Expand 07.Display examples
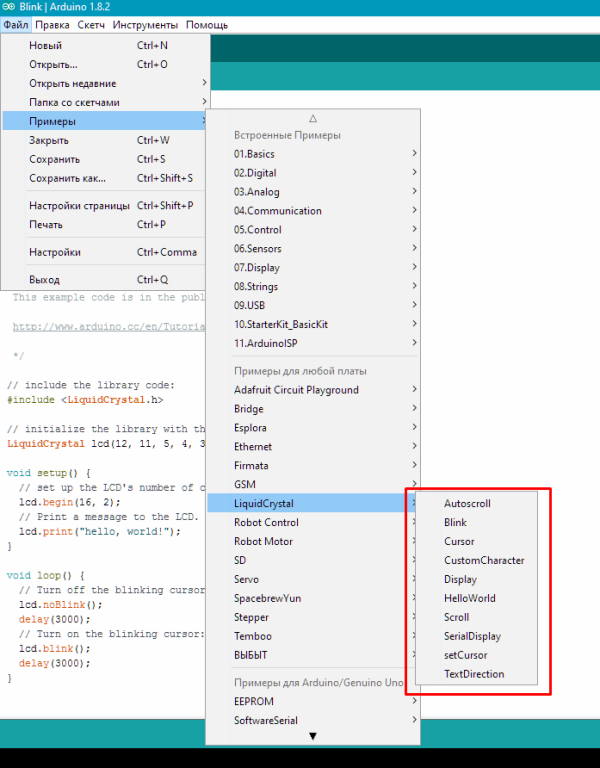 (x=313, y=268)
